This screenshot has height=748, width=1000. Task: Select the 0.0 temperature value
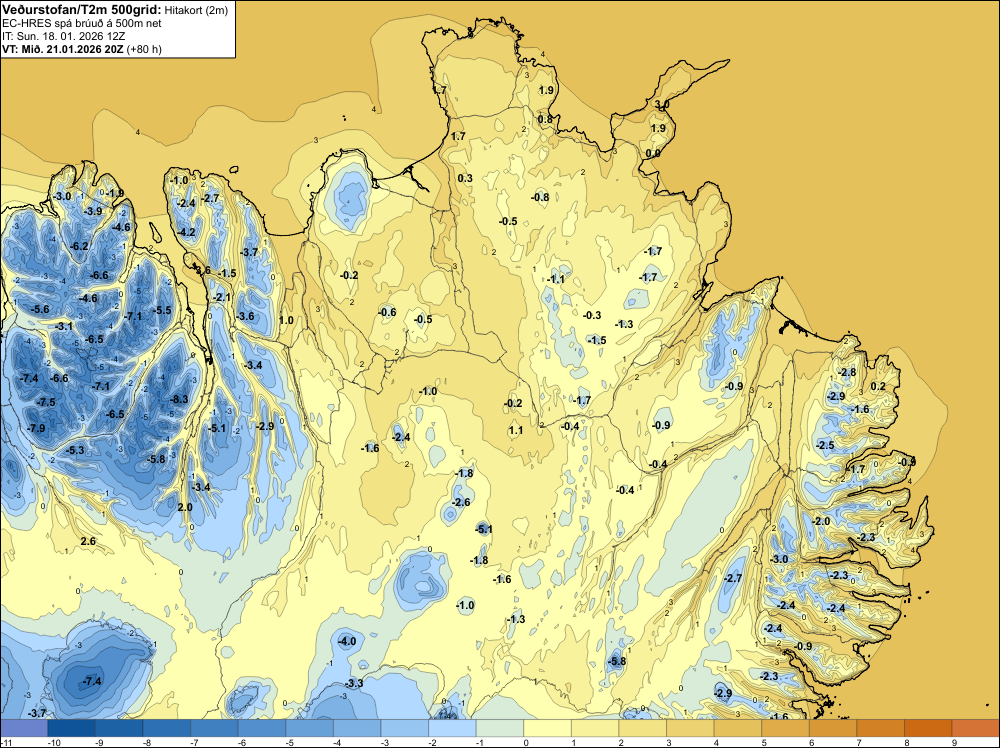653,153
